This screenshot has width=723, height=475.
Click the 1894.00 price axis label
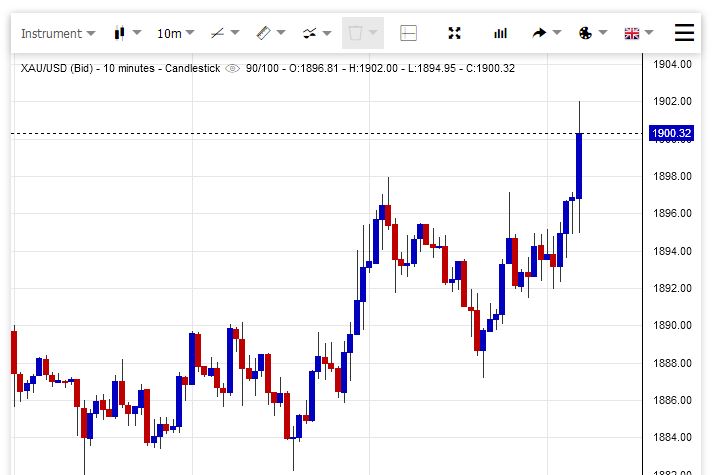[672, 251]
